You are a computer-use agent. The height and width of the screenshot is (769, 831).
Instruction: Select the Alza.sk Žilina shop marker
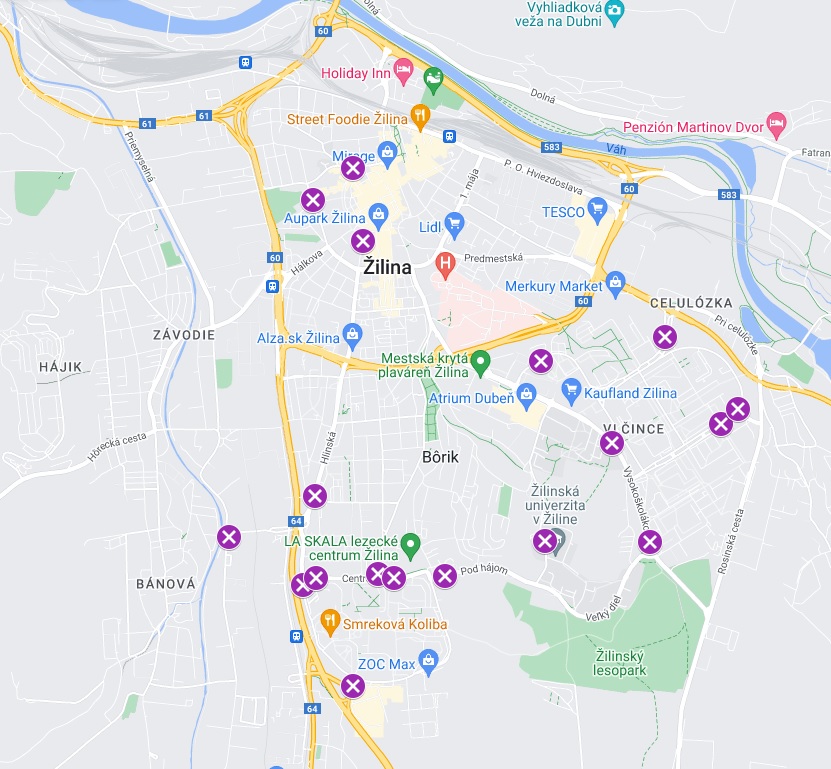[x=352, y=336]
